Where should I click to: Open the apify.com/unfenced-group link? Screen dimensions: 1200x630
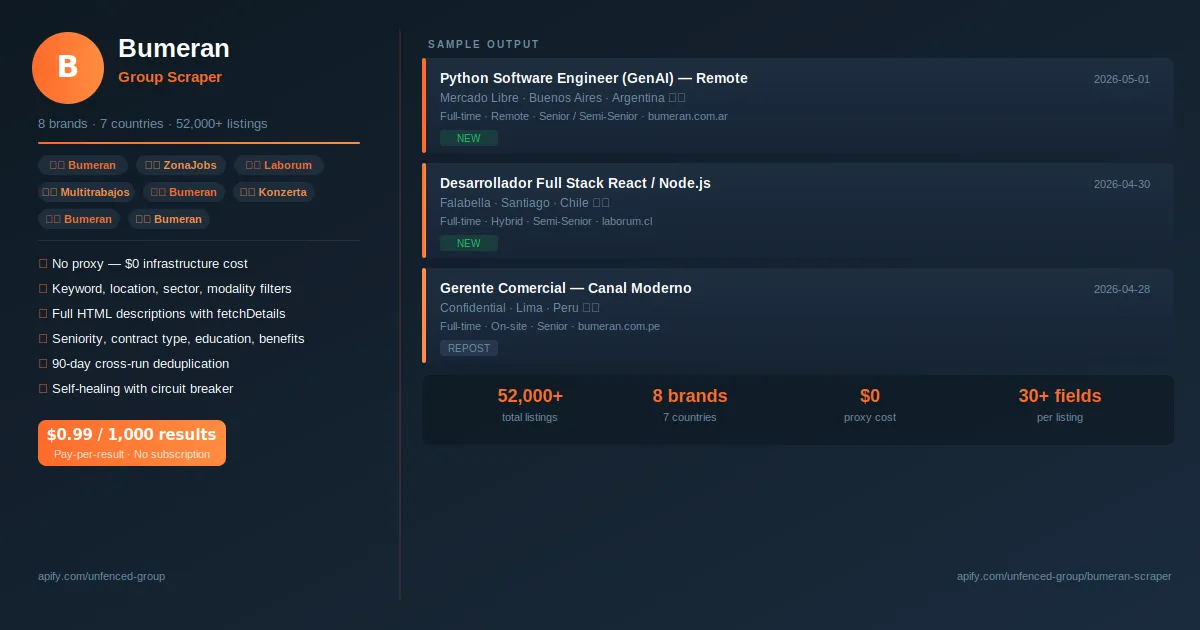pos(101,576)
